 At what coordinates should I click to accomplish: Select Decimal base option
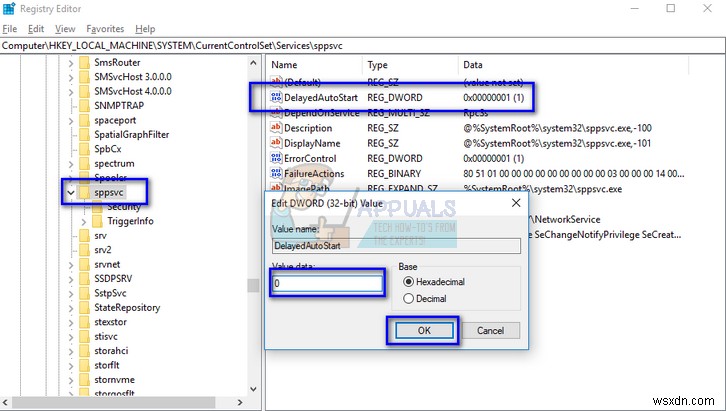408,299
